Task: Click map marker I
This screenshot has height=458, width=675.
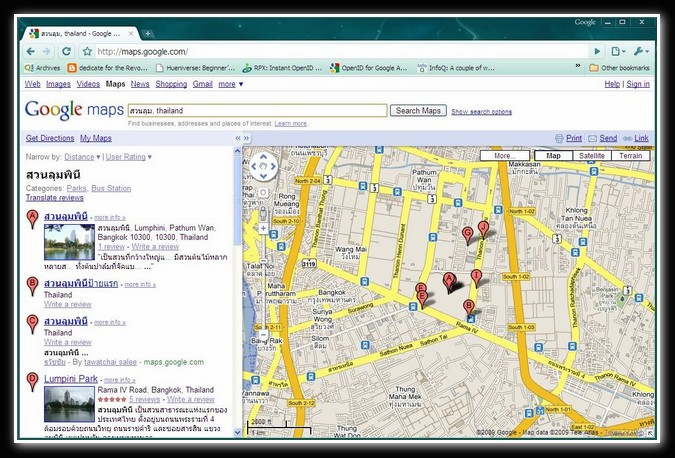Action: tap(476, 277)
